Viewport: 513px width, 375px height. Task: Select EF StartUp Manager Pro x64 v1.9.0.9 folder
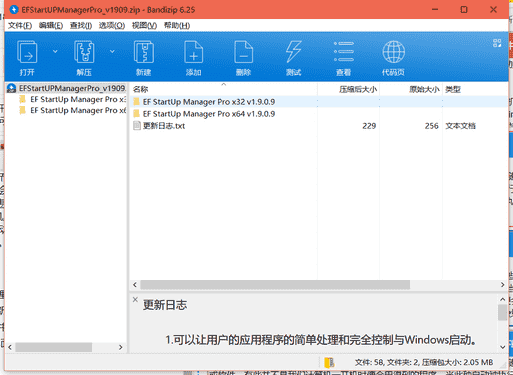(x=209, y=114)
